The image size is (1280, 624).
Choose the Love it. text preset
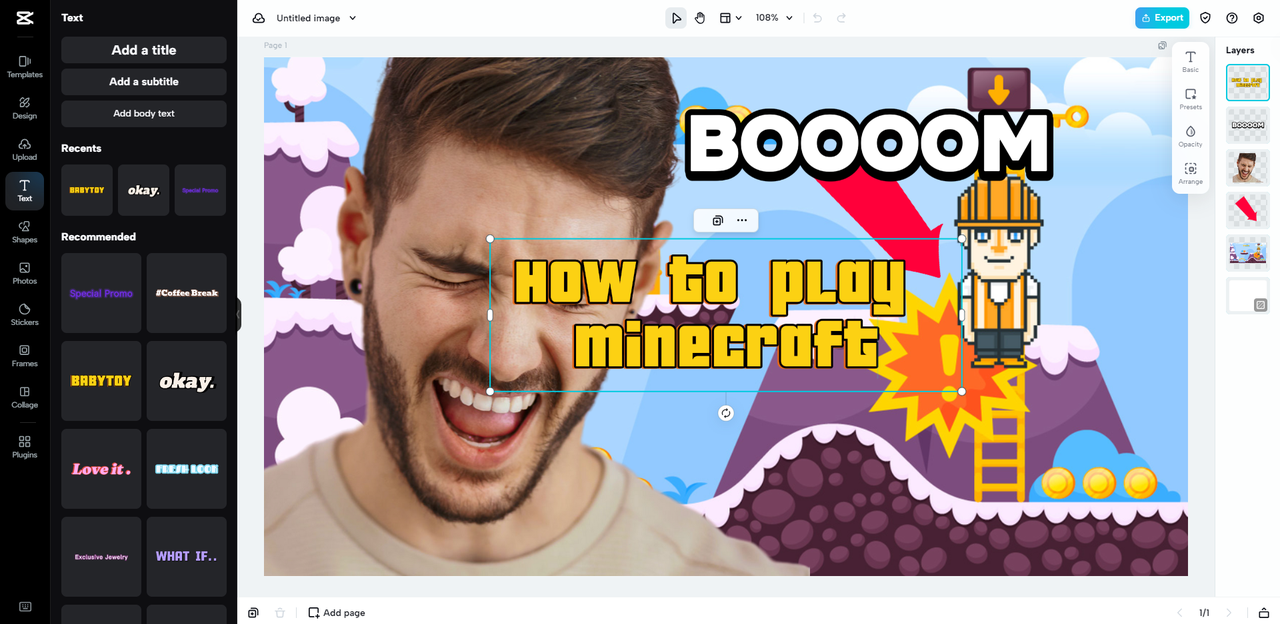tap(101, 469)
